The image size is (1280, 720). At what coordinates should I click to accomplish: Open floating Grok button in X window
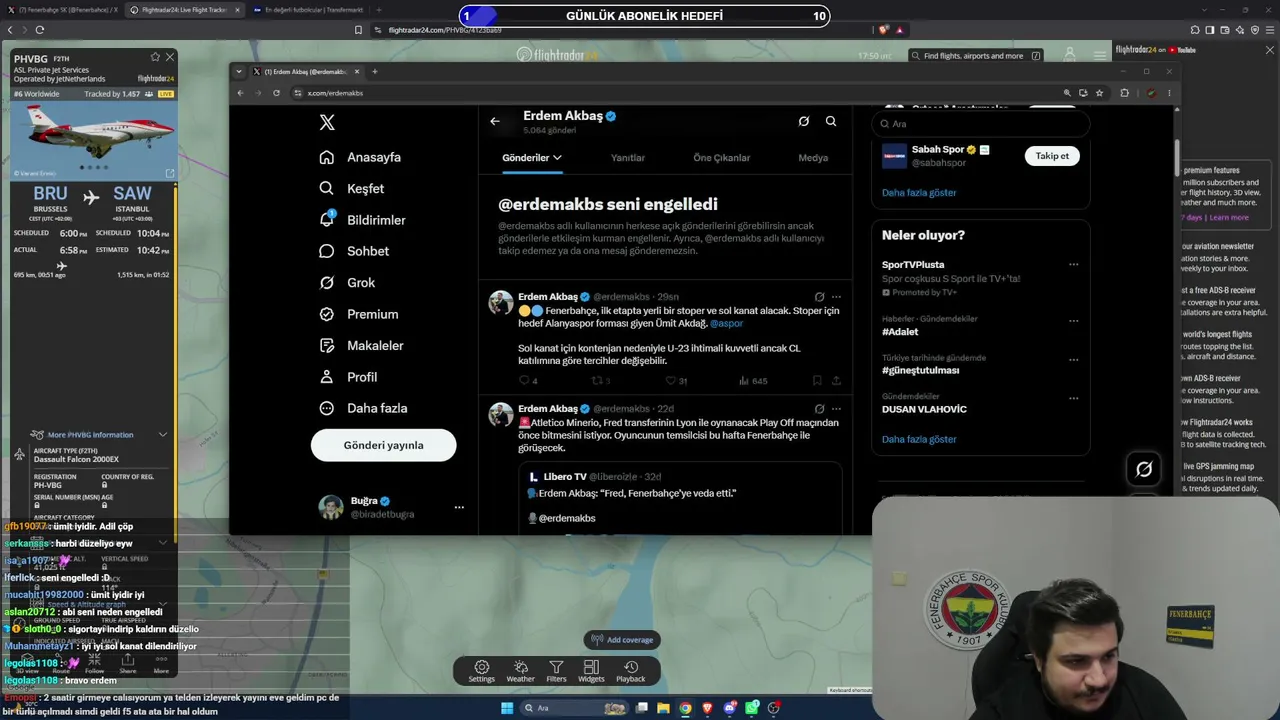coord(1144,468)
